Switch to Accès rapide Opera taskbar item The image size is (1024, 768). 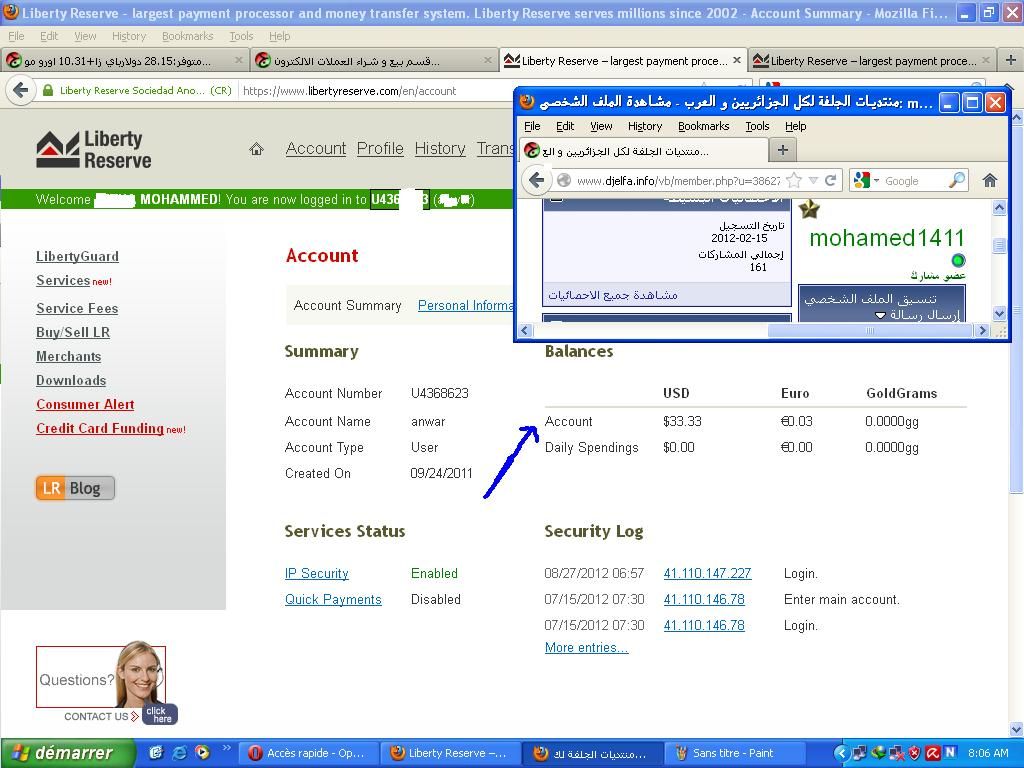pyautogui.click(x=307, y=753)
